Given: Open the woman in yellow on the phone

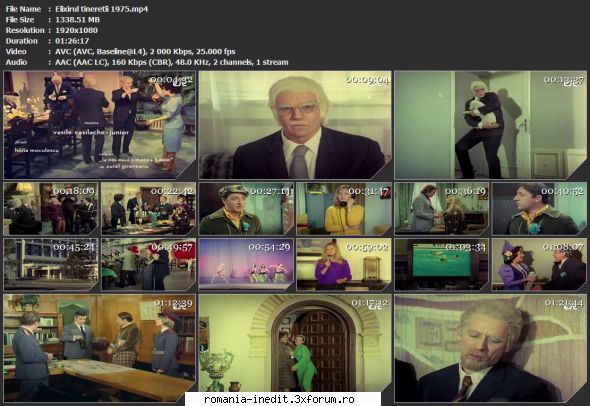Looking at the screenshot, I should pyautogui.click(x=344, y=209).
